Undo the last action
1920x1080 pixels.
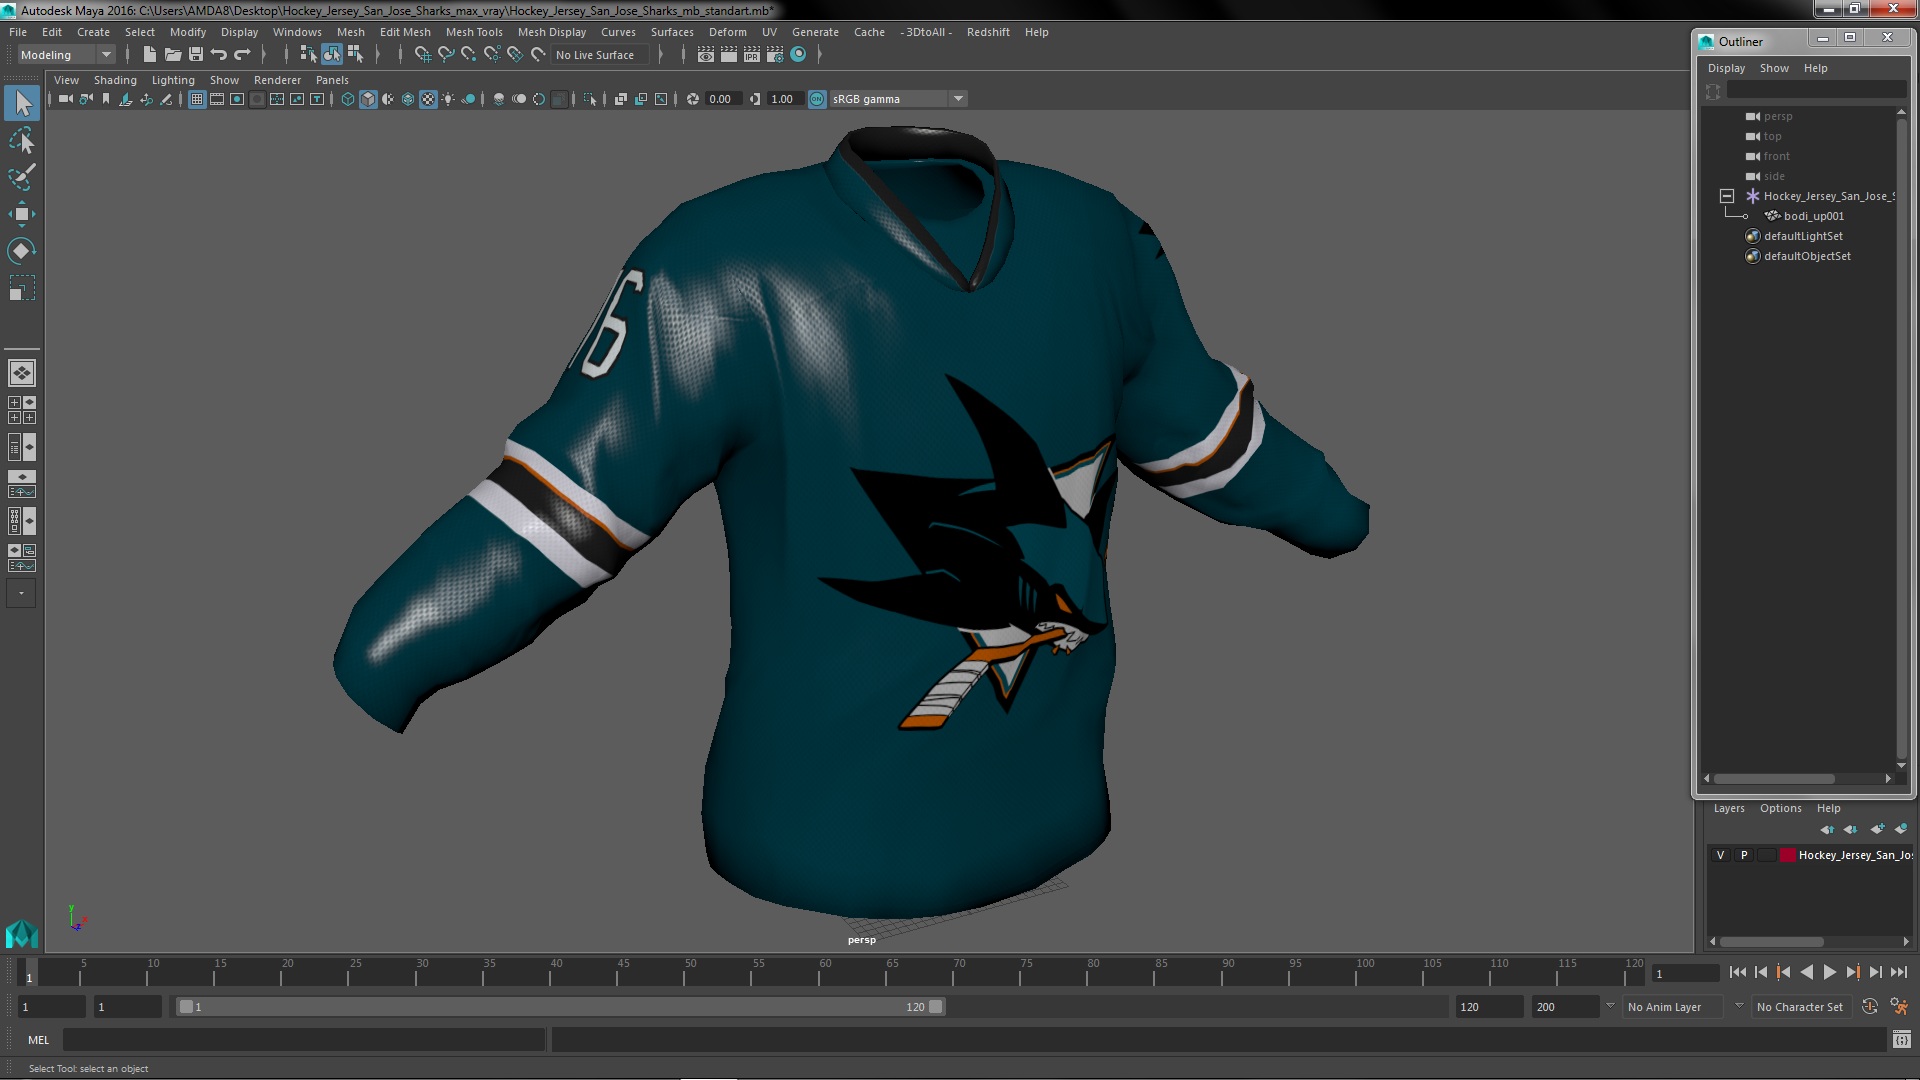tap(219, 55)
